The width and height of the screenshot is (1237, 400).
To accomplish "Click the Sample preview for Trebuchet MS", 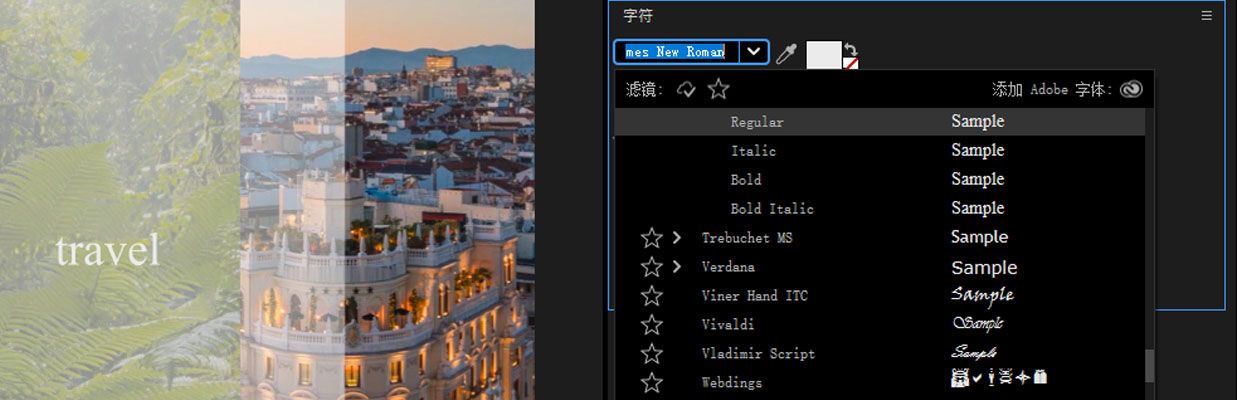I will (979, 238).
